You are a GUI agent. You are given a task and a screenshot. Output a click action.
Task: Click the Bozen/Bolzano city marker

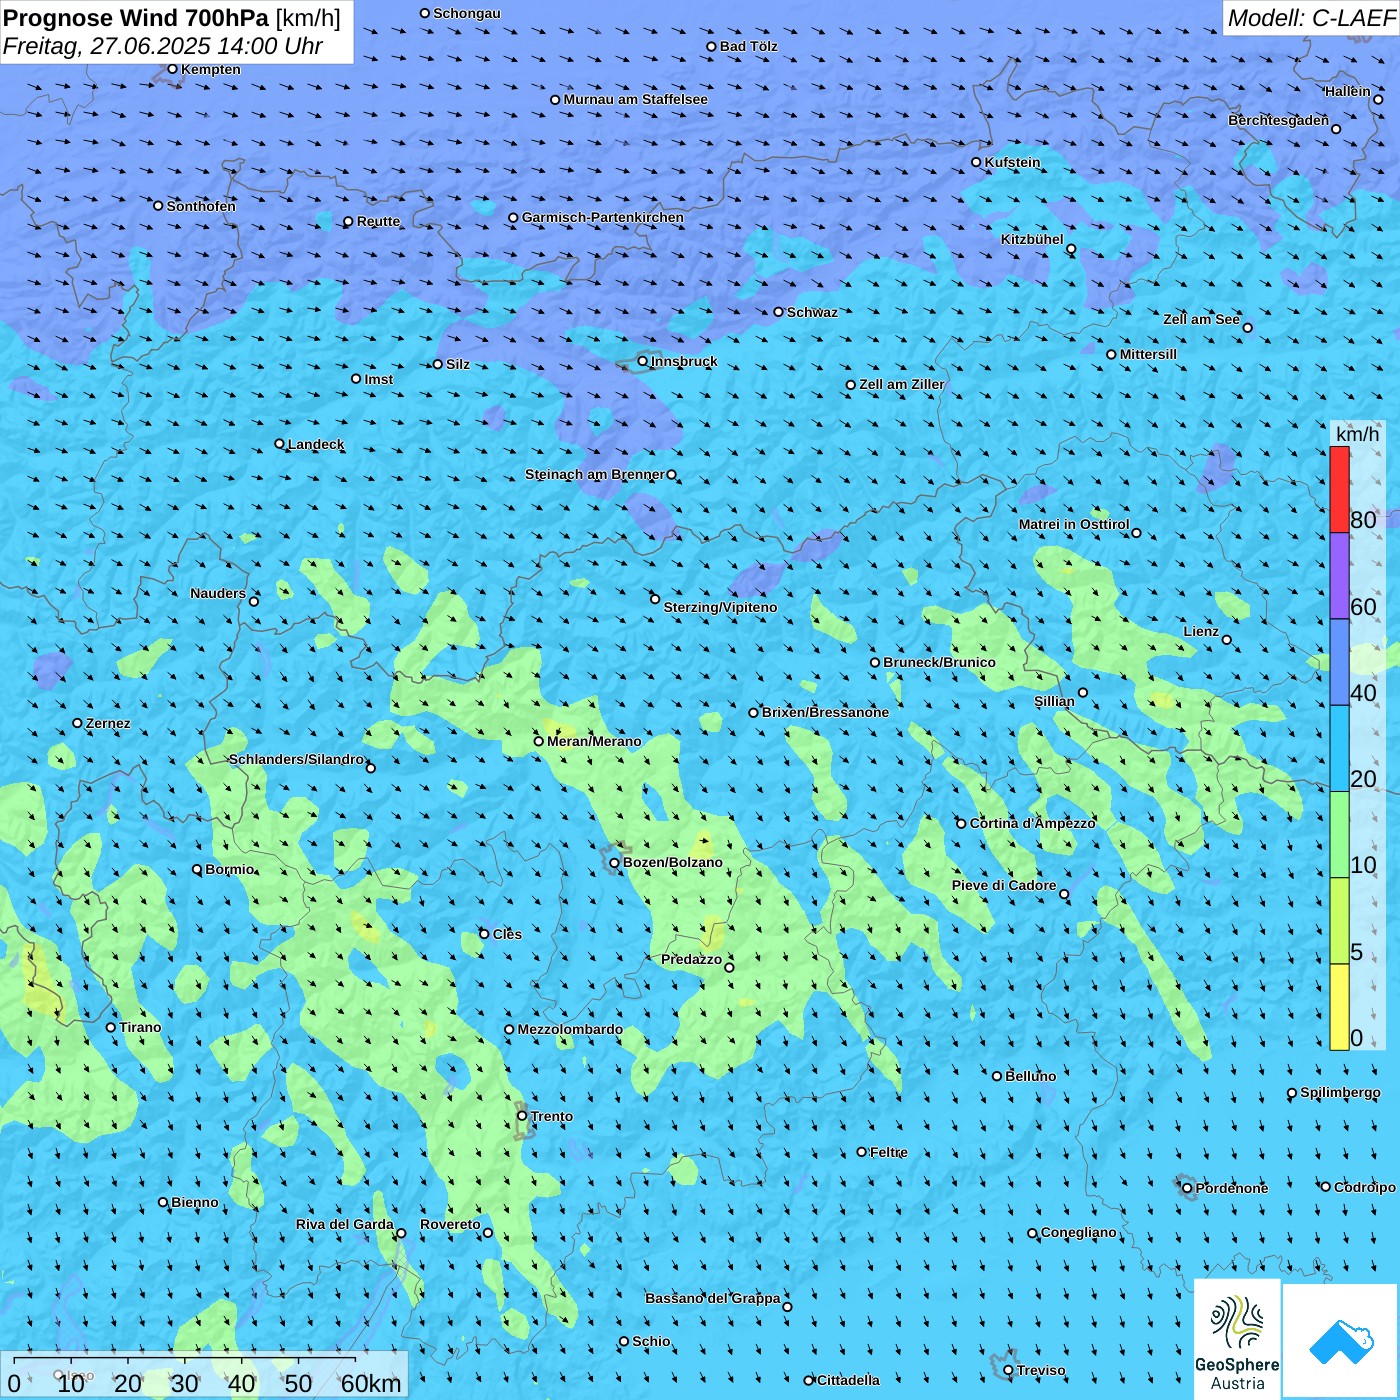[x=614, y=862]
